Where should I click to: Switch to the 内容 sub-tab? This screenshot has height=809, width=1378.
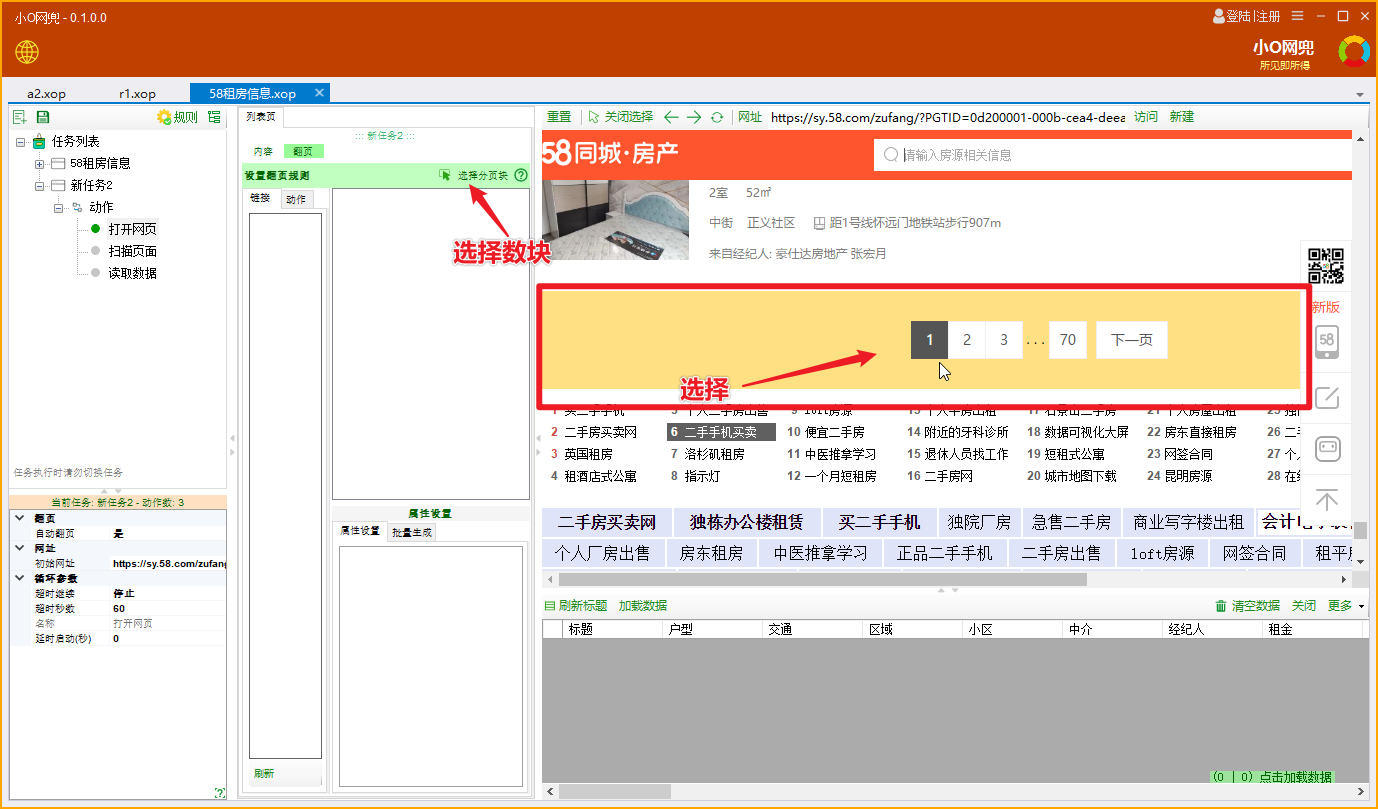pos(263,151)
